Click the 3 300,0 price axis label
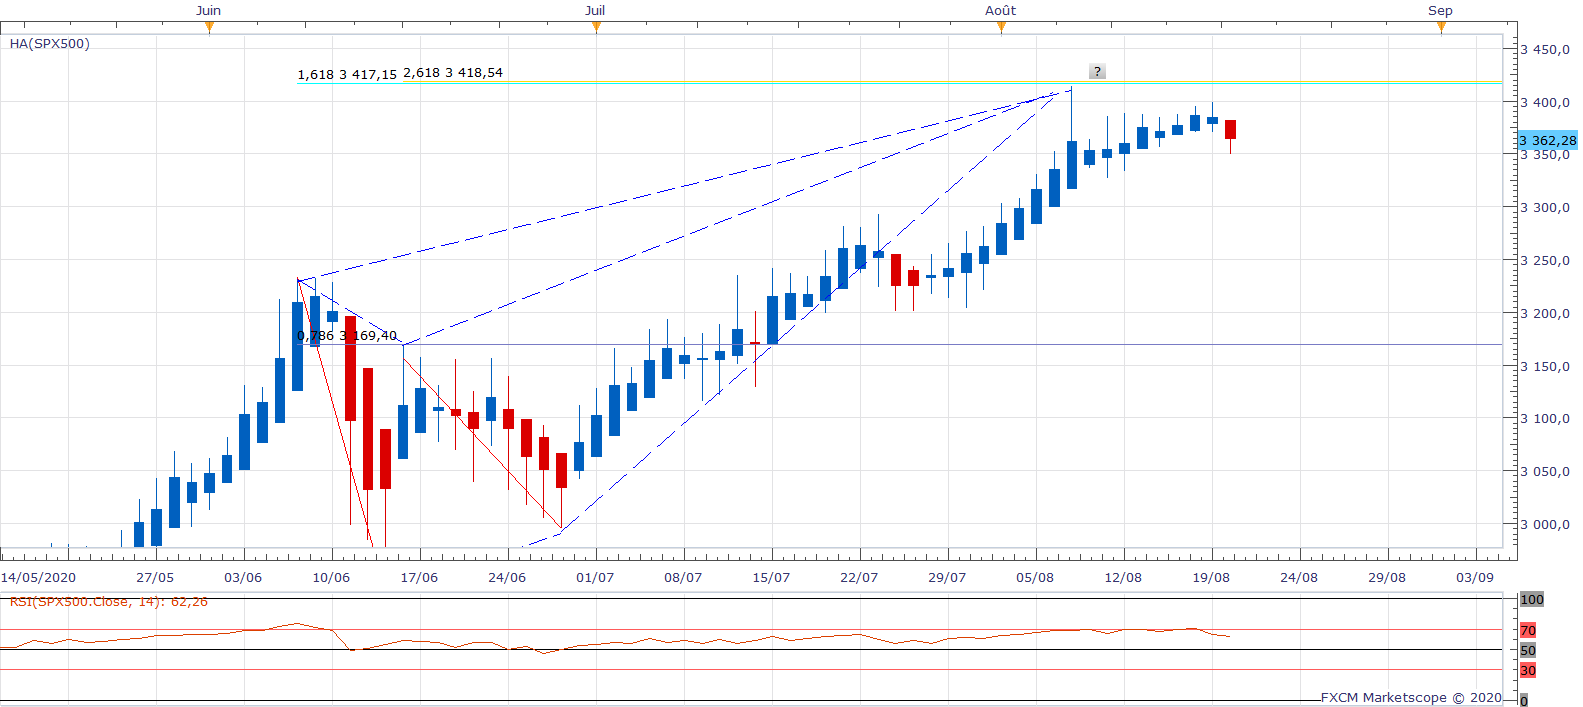This screenshot has height=707, width=1583. coord(1545,208)
